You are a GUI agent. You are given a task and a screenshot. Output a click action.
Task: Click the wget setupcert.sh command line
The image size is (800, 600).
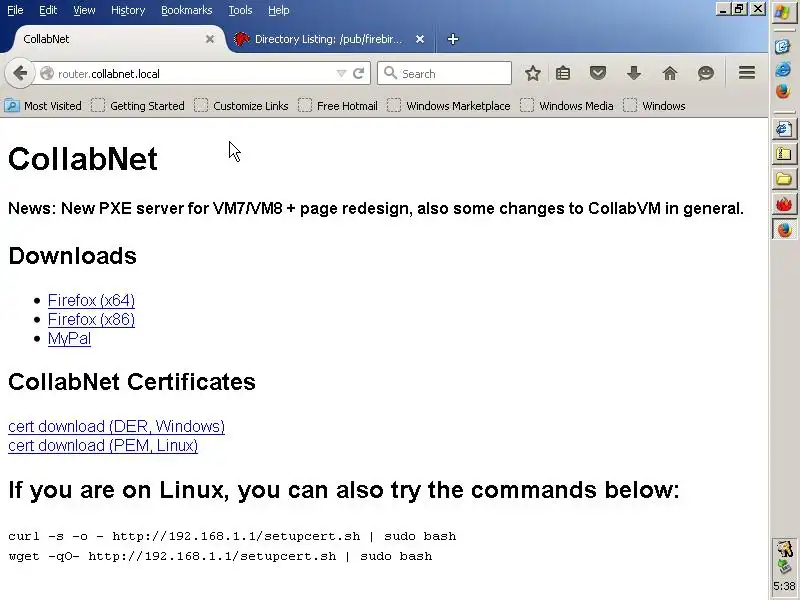[x=220, y=556]
